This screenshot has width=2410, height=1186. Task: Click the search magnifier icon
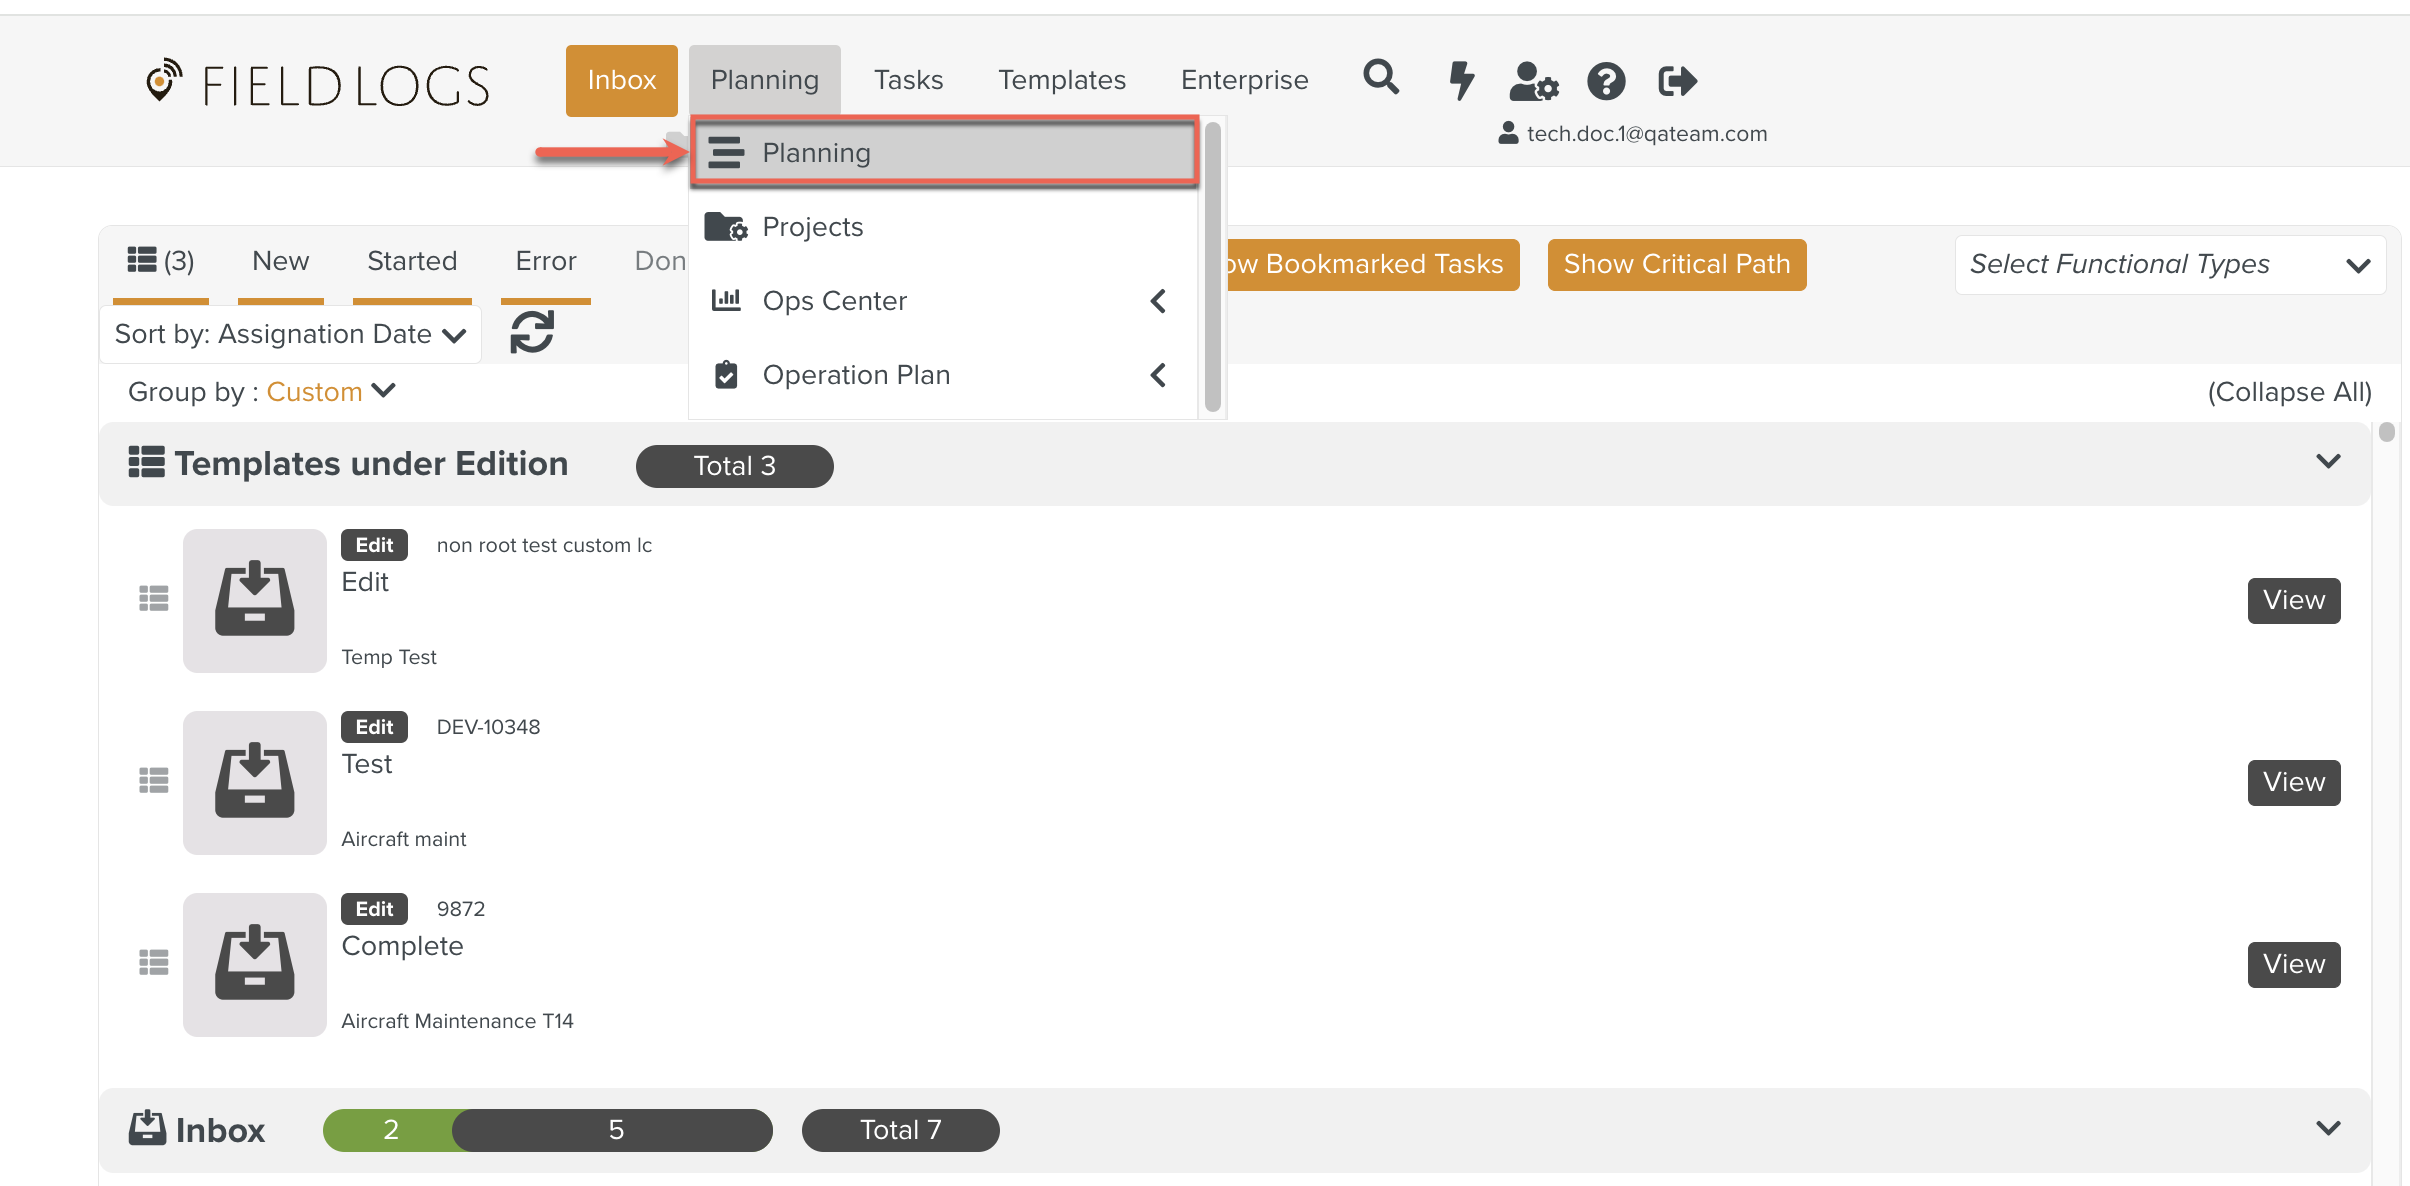[x=1381, y=78]
